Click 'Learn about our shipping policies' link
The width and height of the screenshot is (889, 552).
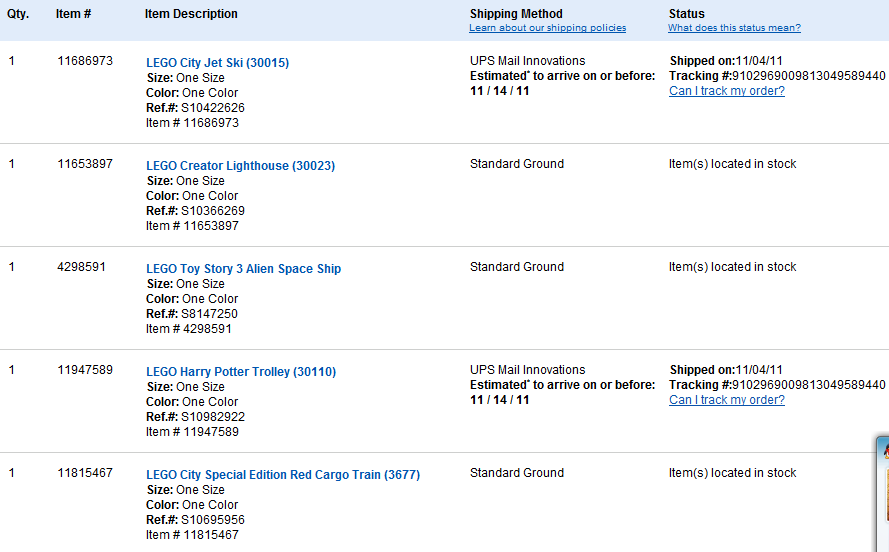point(547,28)
